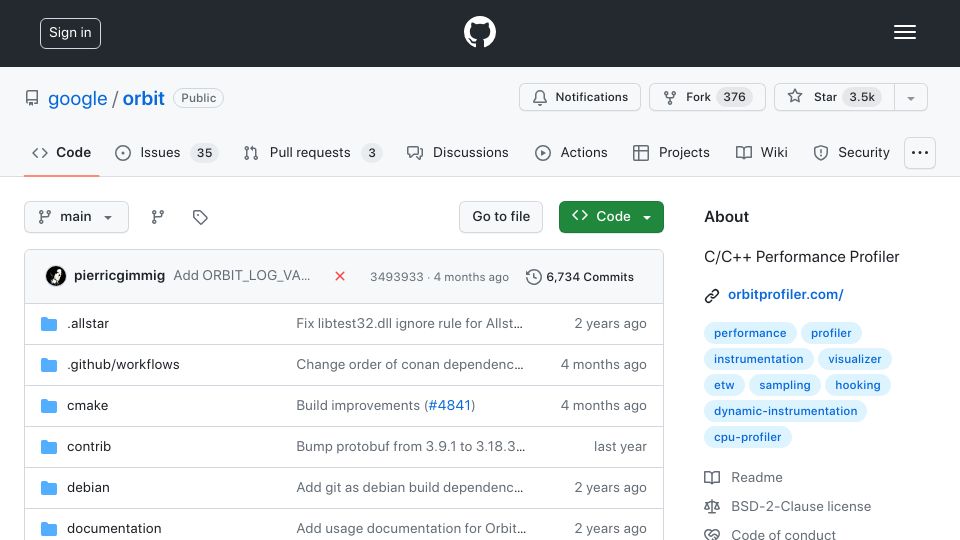Open the BSD-2-Clause license link
The height and width of the screenshot is (540, 960).
[801, 506]
